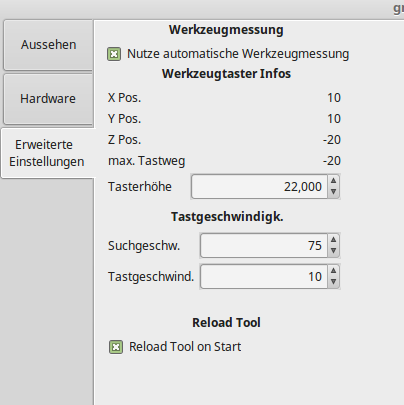Lower Tastgeschwind. value with down arrow

pos(333,282)
